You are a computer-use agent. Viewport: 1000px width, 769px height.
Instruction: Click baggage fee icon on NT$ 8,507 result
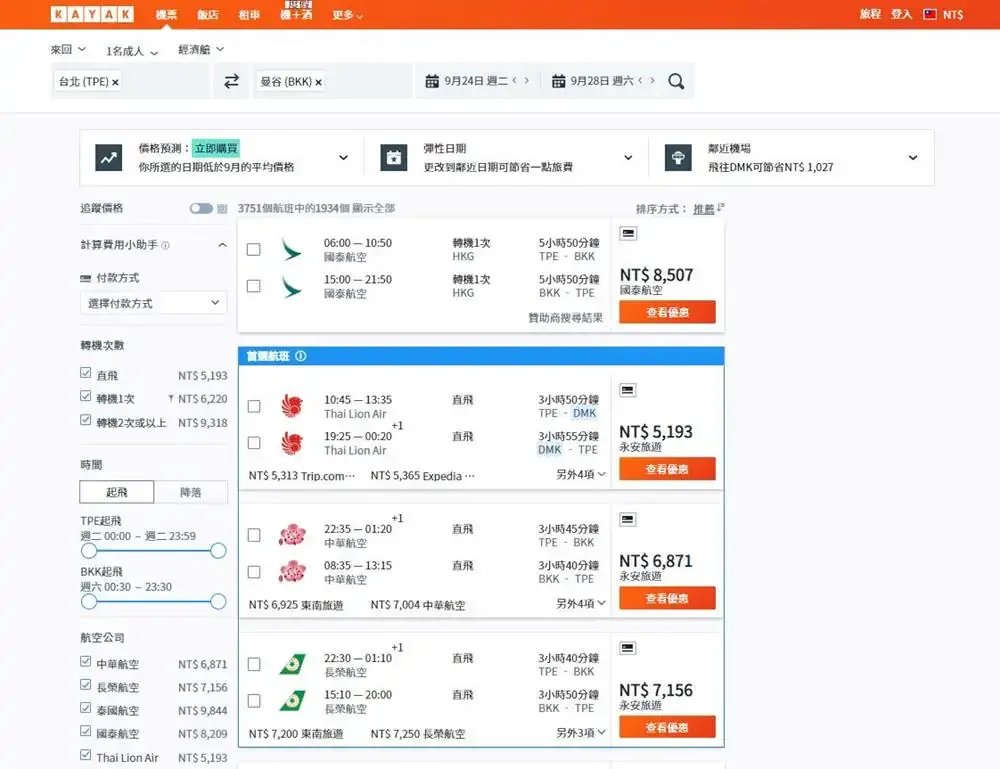click(628, 233)
